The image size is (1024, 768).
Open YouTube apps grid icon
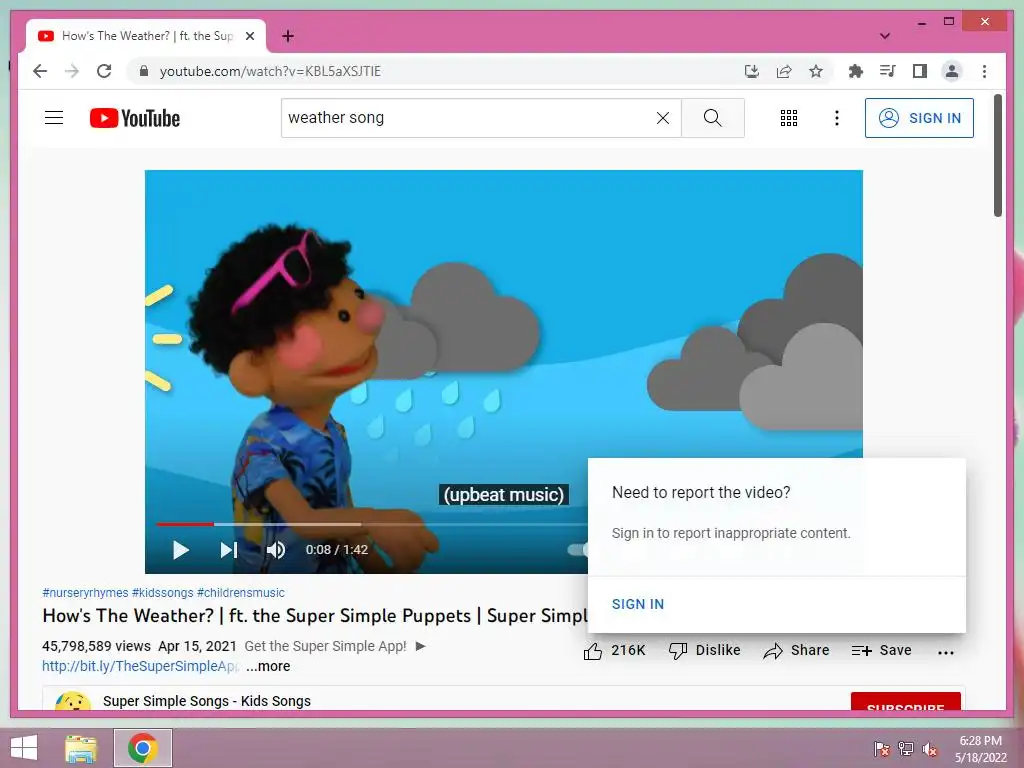tap(789, 118)
